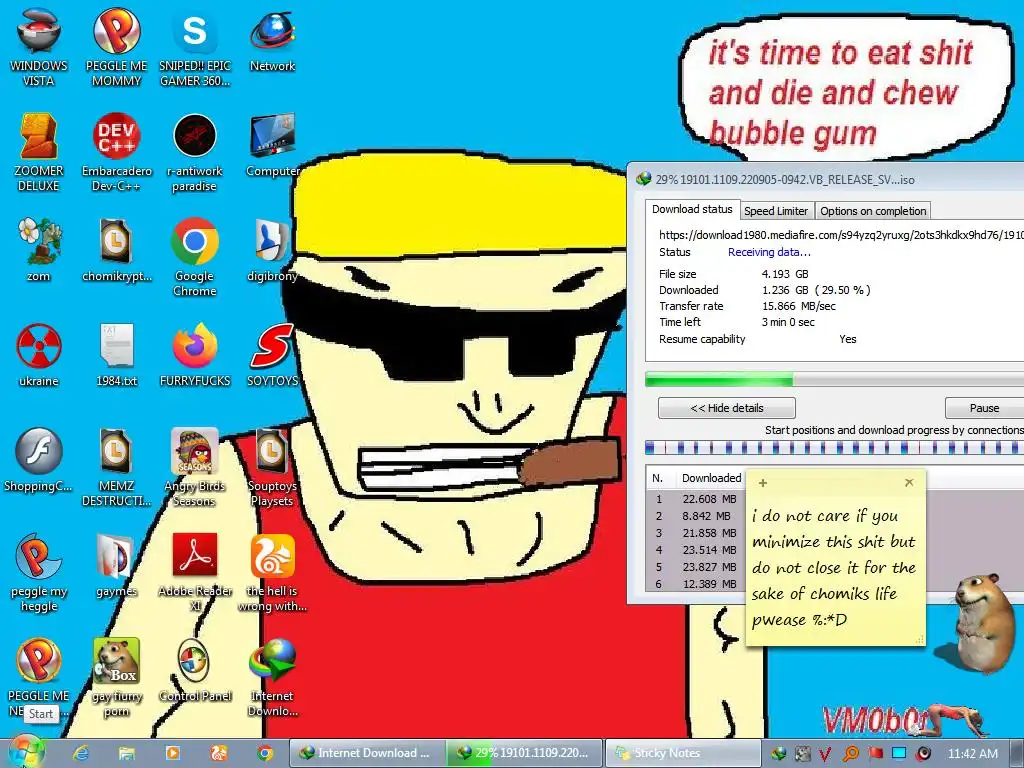Click the N. column header
The image size is (1024, 768).
[658, 478]
